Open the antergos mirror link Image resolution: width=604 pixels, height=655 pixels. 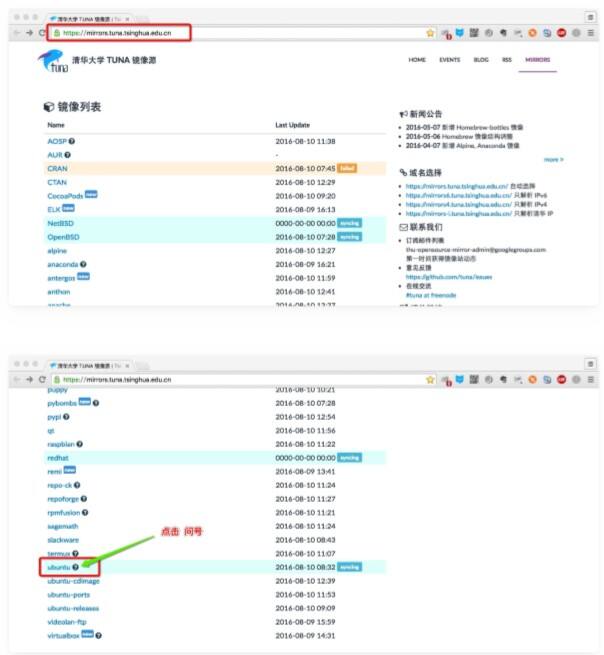tap(61, 278)
